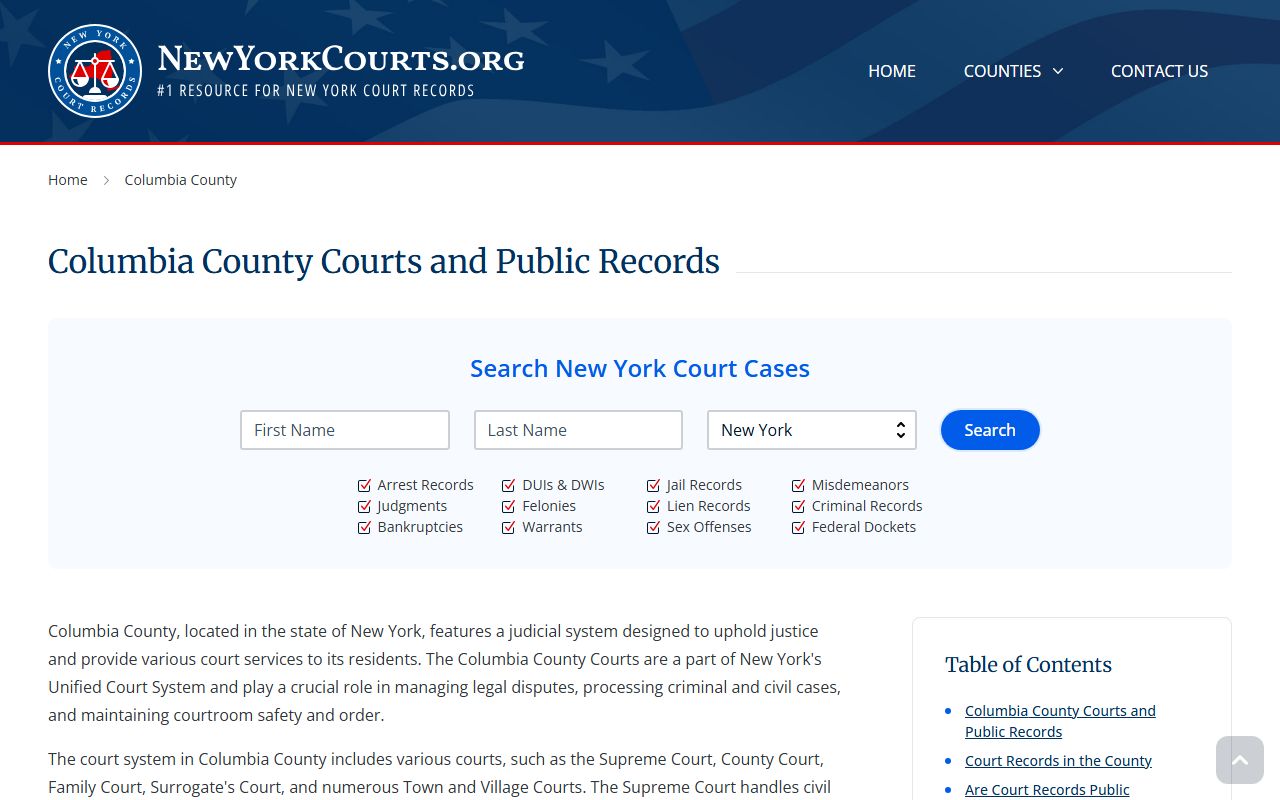Image resolution: width=1280 pixels, height=800 pixels.
Task: Click the Sex Offenses check icon
Action: tap(654, 527)
